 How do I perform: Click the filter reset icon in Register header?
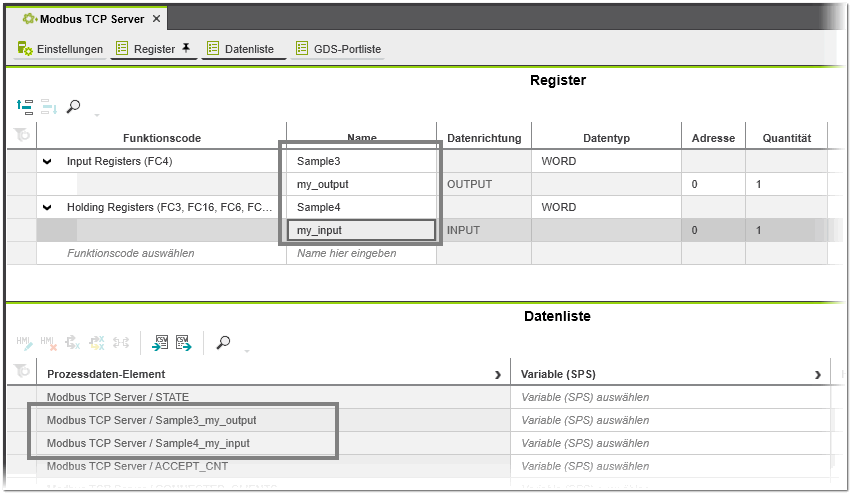[21, 137]
